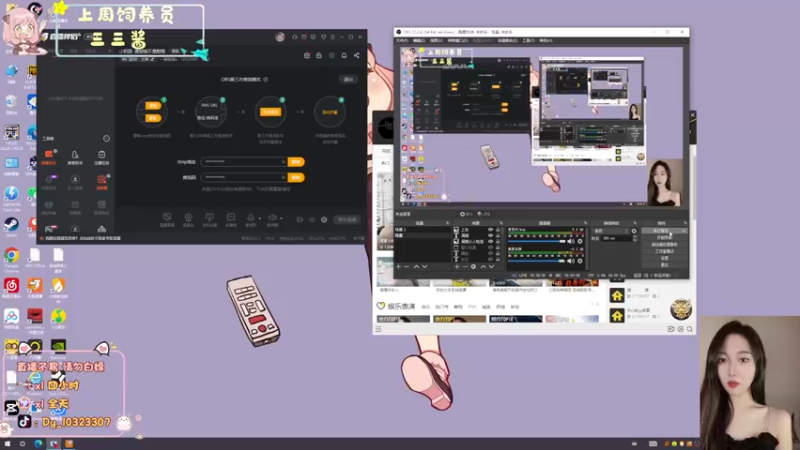Expand arrow beside Stop Streaming button

684,231
